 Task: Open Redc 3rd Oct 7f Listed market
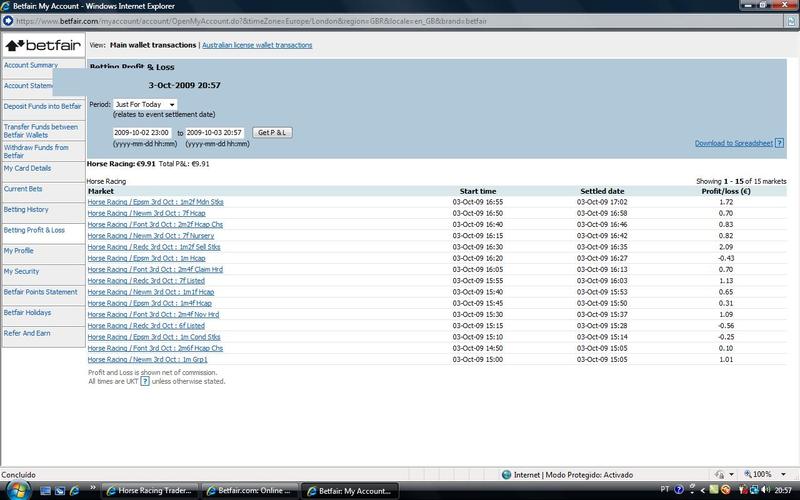pyautogui.click(x=146, y=281)
